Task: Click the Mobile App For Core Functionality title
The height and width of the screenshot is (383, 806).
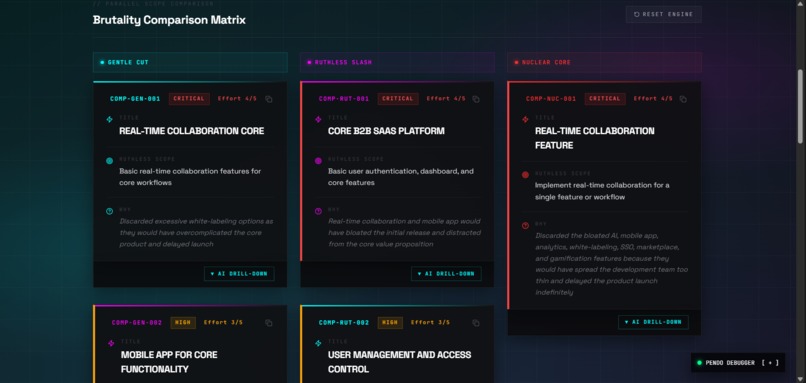Action: point(169,362)
